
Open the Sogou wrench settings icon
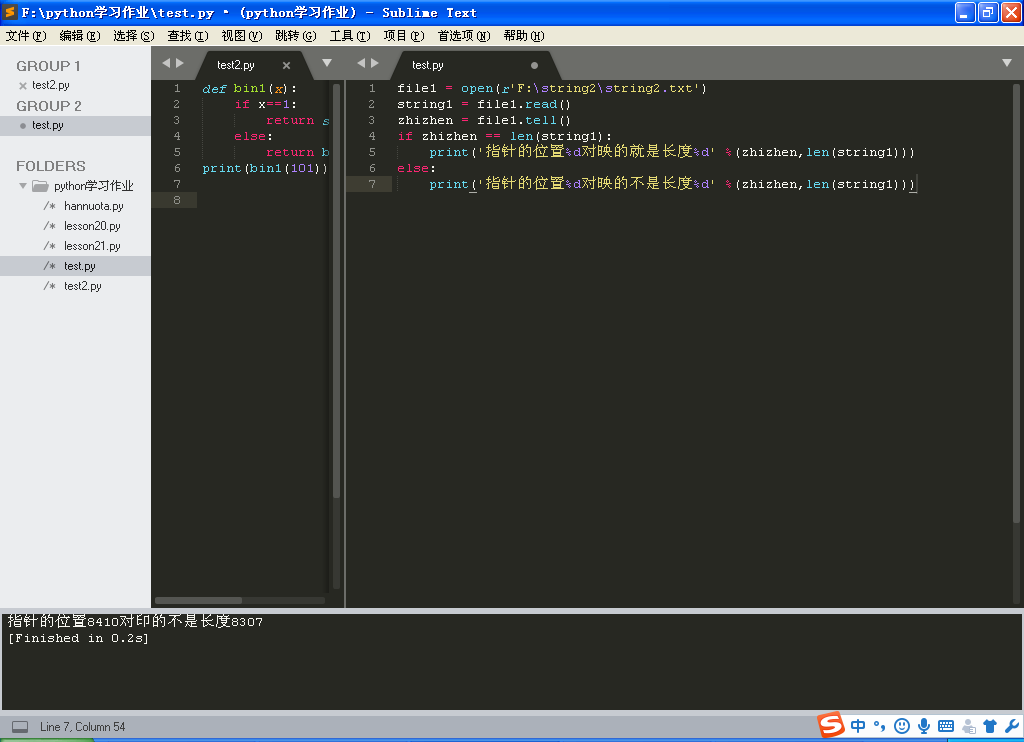[1010, 726]
